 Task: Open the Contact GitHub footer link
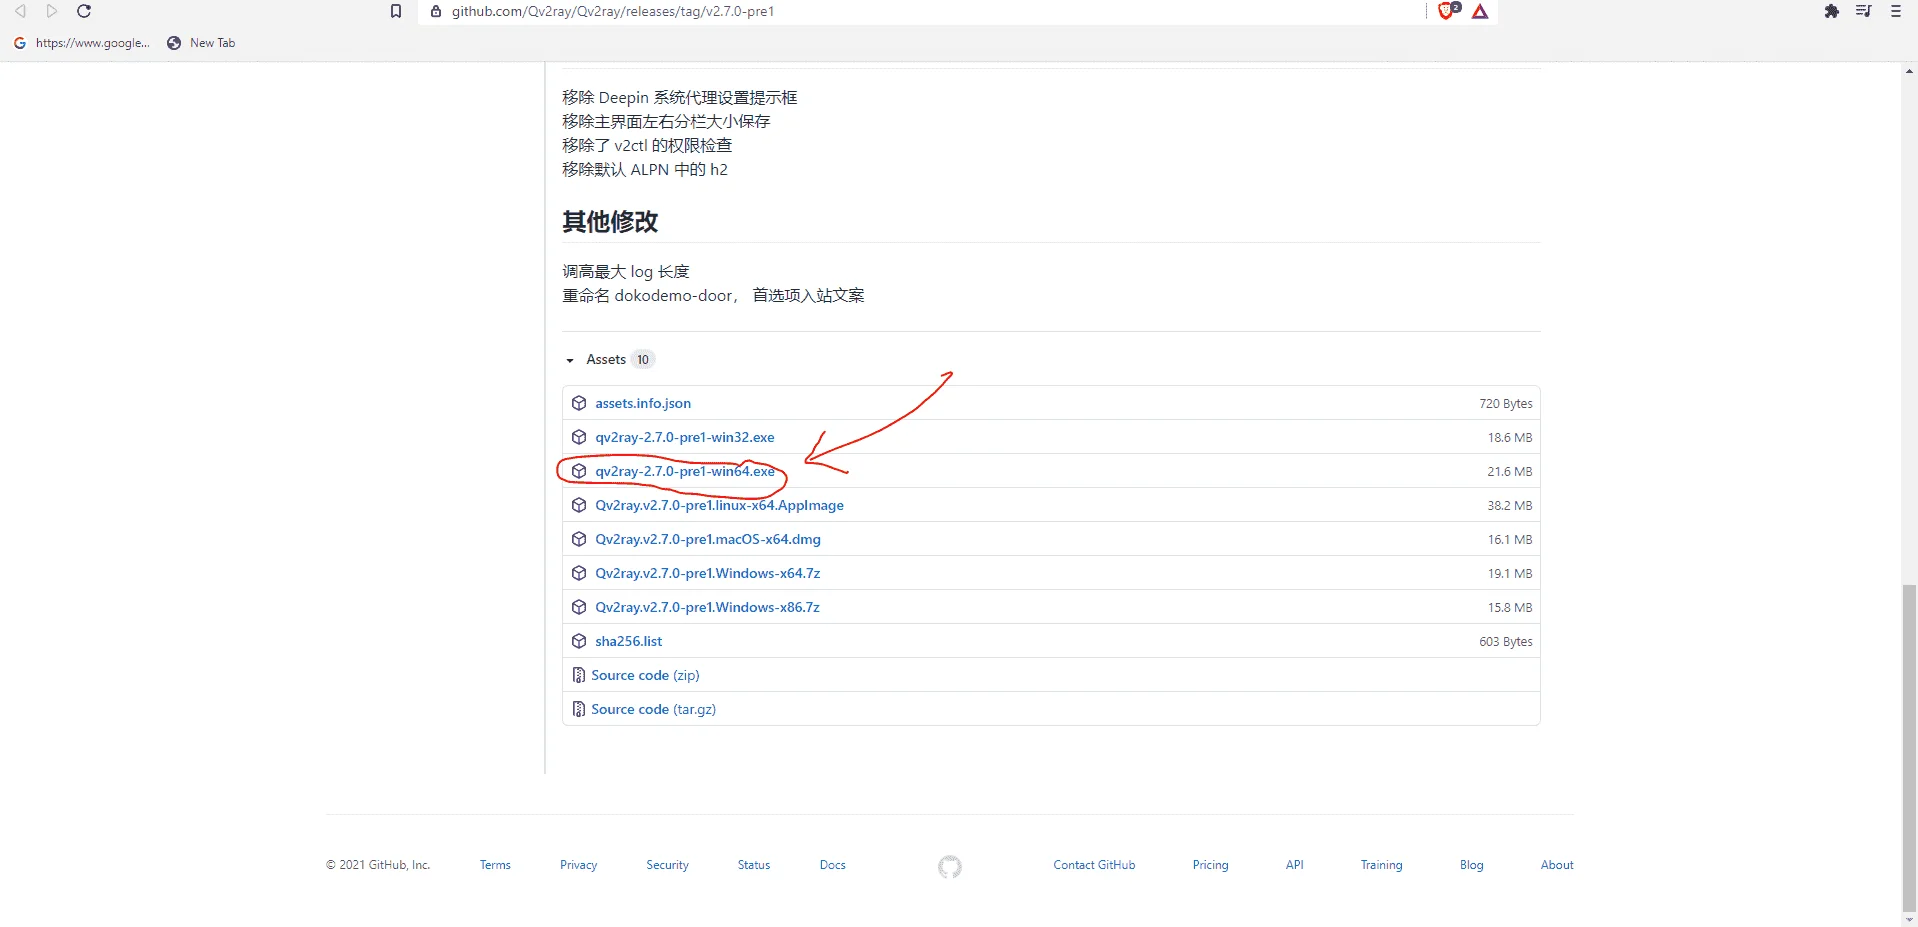click(x=1094, y=865)
